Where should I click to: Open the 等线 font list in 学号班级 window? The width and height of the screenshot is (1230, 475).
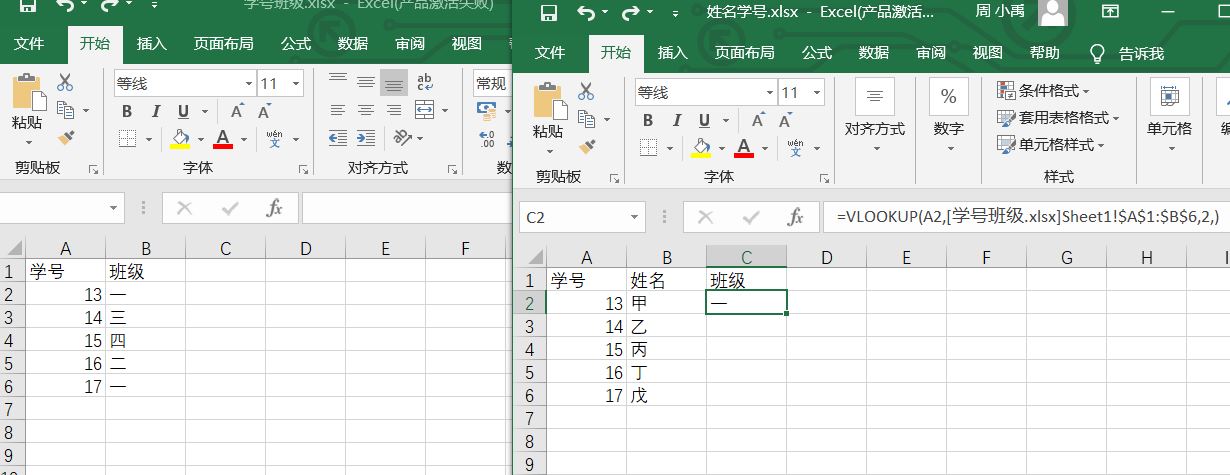(249, 83)
